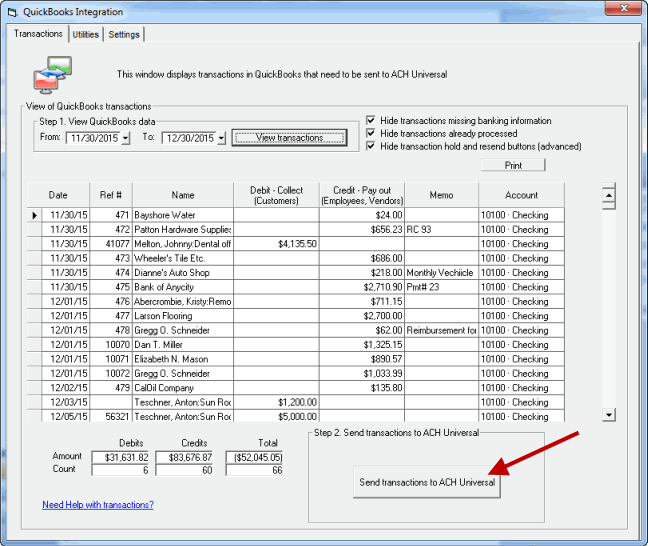Open the From date dropdown
This screenshot has height=546, width=648.
pyautogui.click(x=126, y=138)
